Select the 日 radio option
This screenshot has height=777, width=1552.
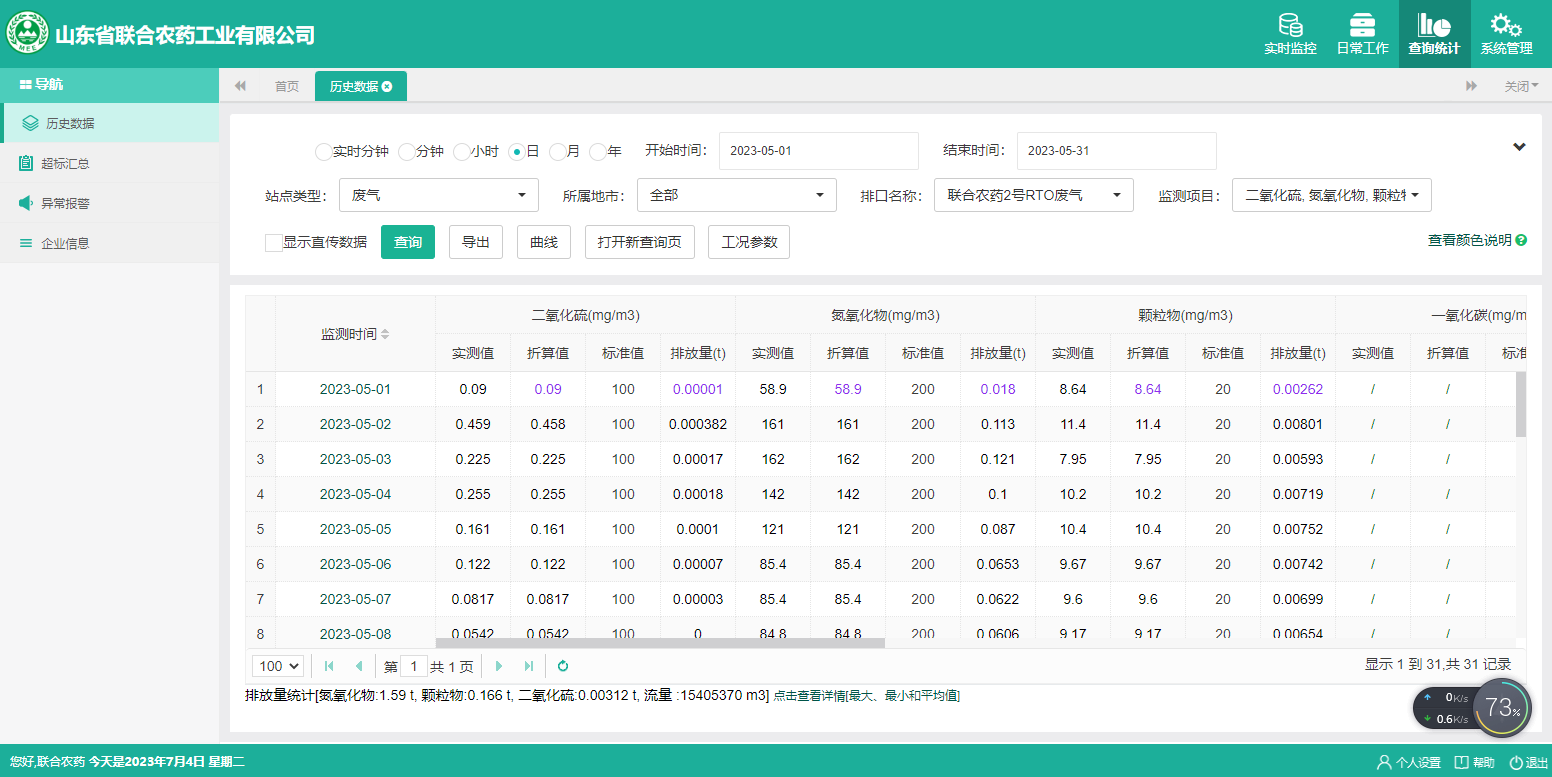pyautogui.click(x=516, y=152)
